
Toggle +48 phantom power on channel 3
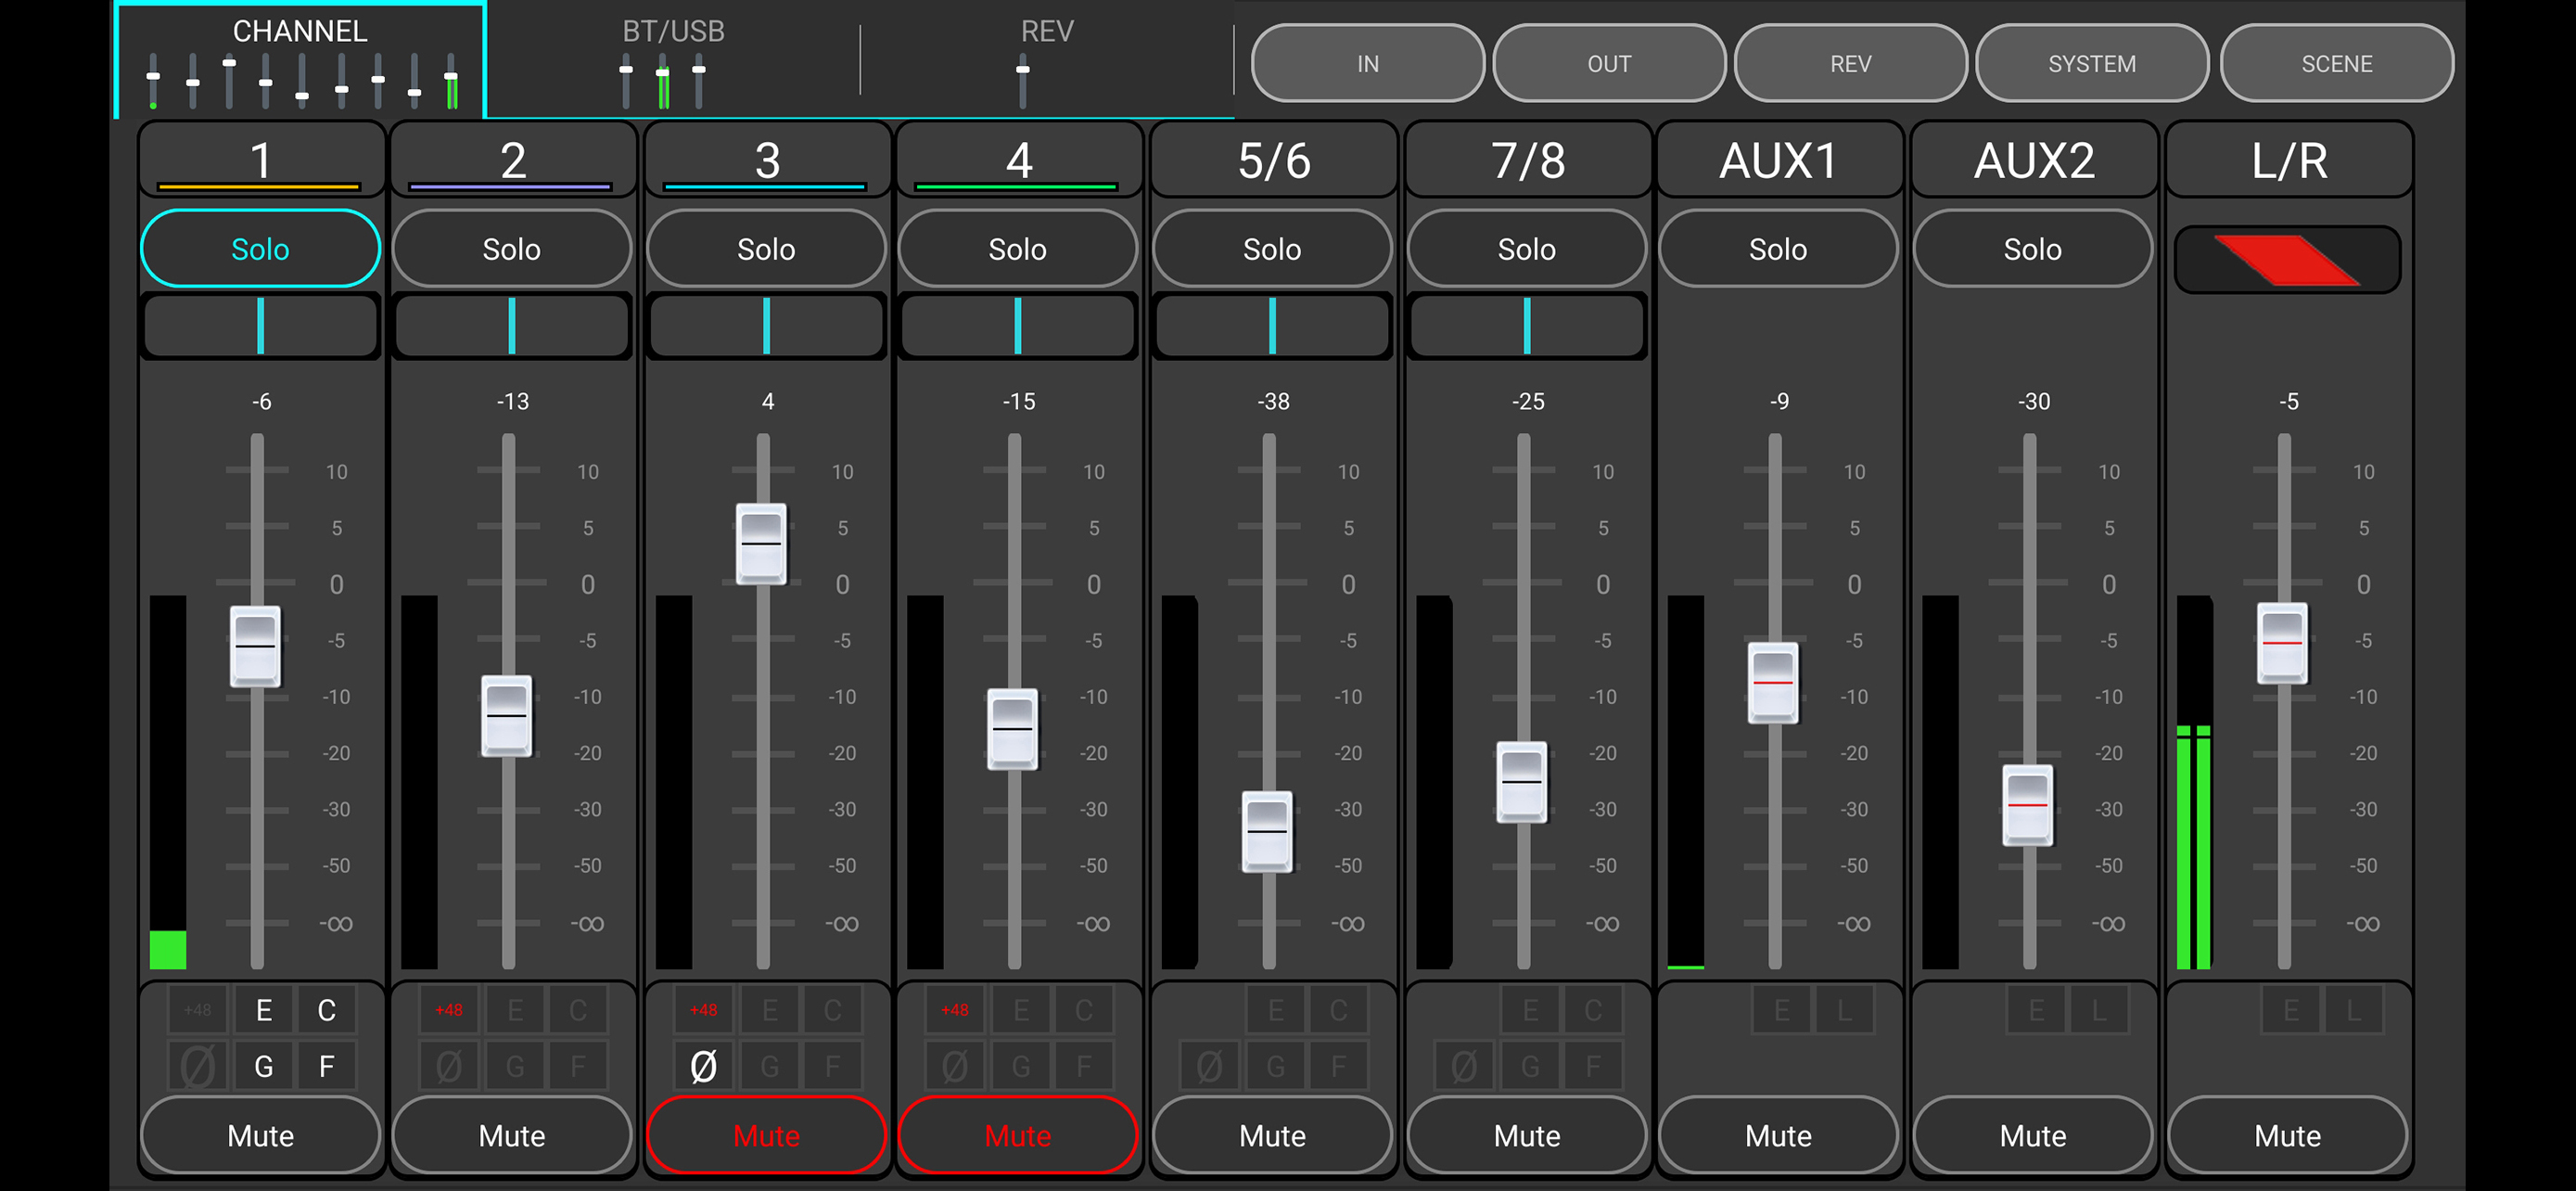coord(703,1010)
